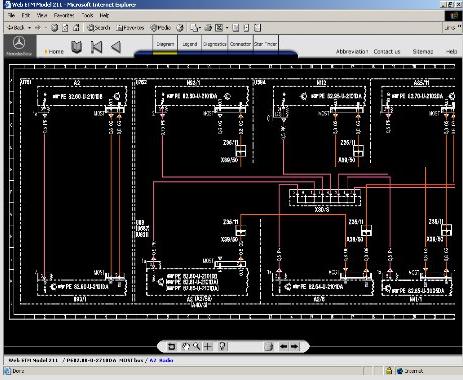Click the Media toolbar button
The image size is (463, 380).
pyautogui.click(x=161, y=28)
